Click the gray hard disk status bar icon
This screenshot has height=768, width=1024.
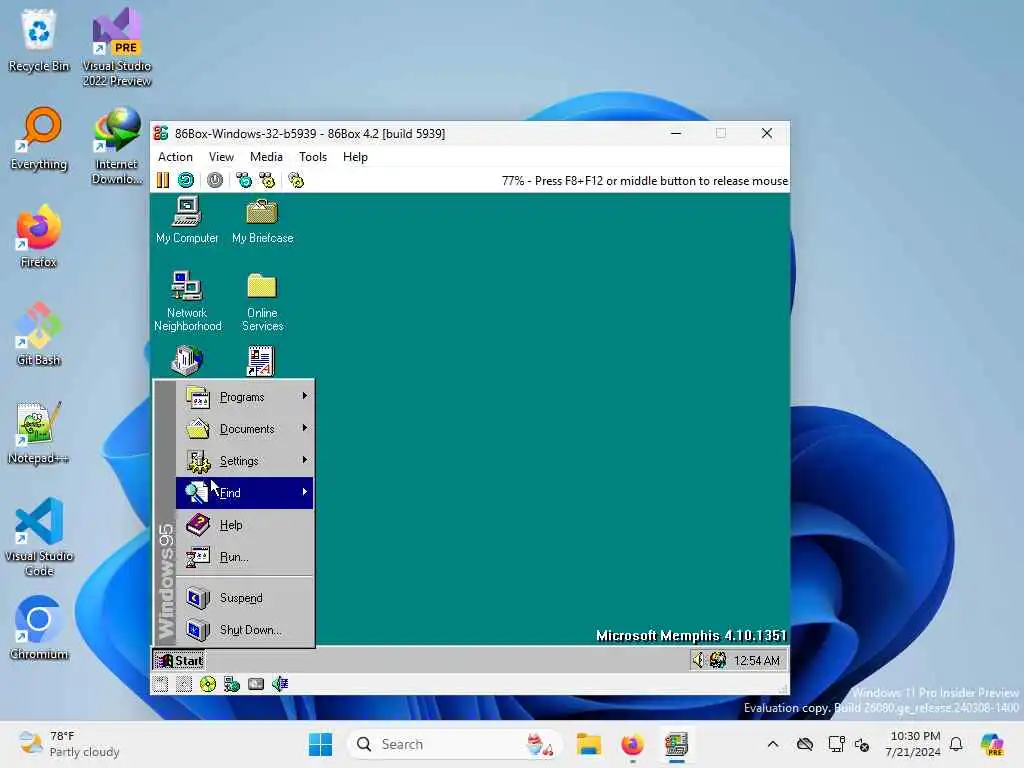pyautogui.click(x=256, y=684)
